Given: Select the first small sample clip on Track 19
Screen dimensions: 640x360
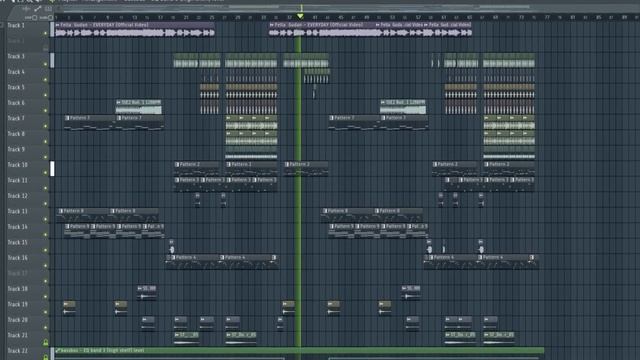Looking at the screenshot, I should coord(69,309).
